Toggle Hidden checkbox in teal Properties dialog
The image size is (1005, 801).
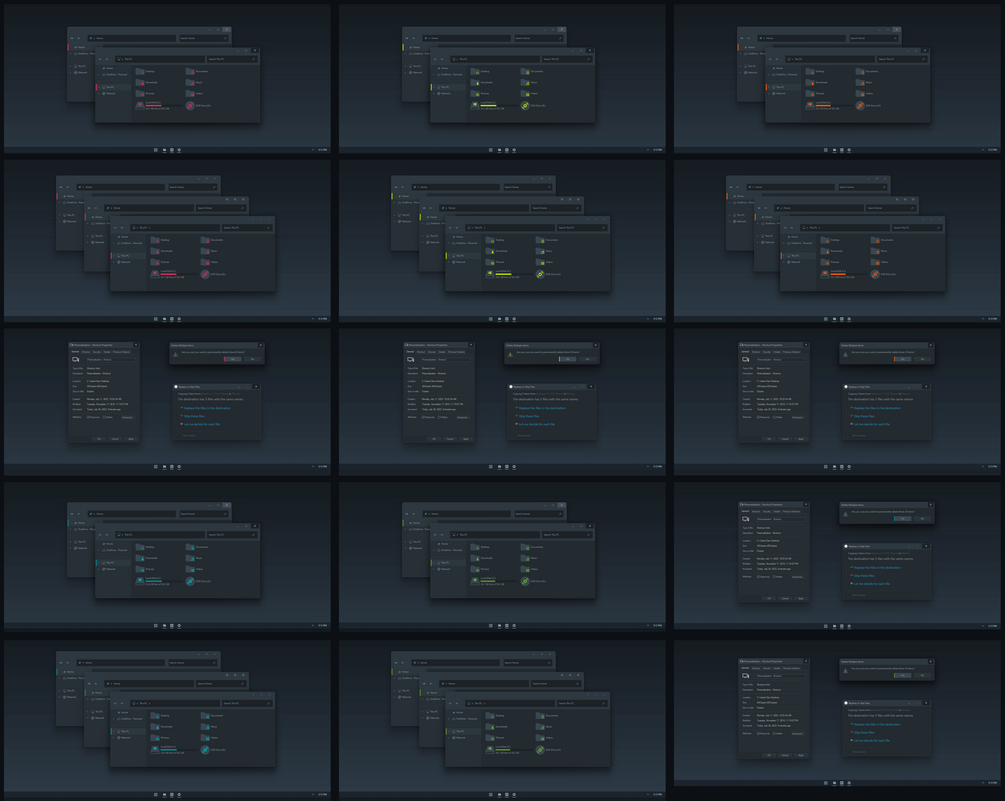tap(774, 577)
